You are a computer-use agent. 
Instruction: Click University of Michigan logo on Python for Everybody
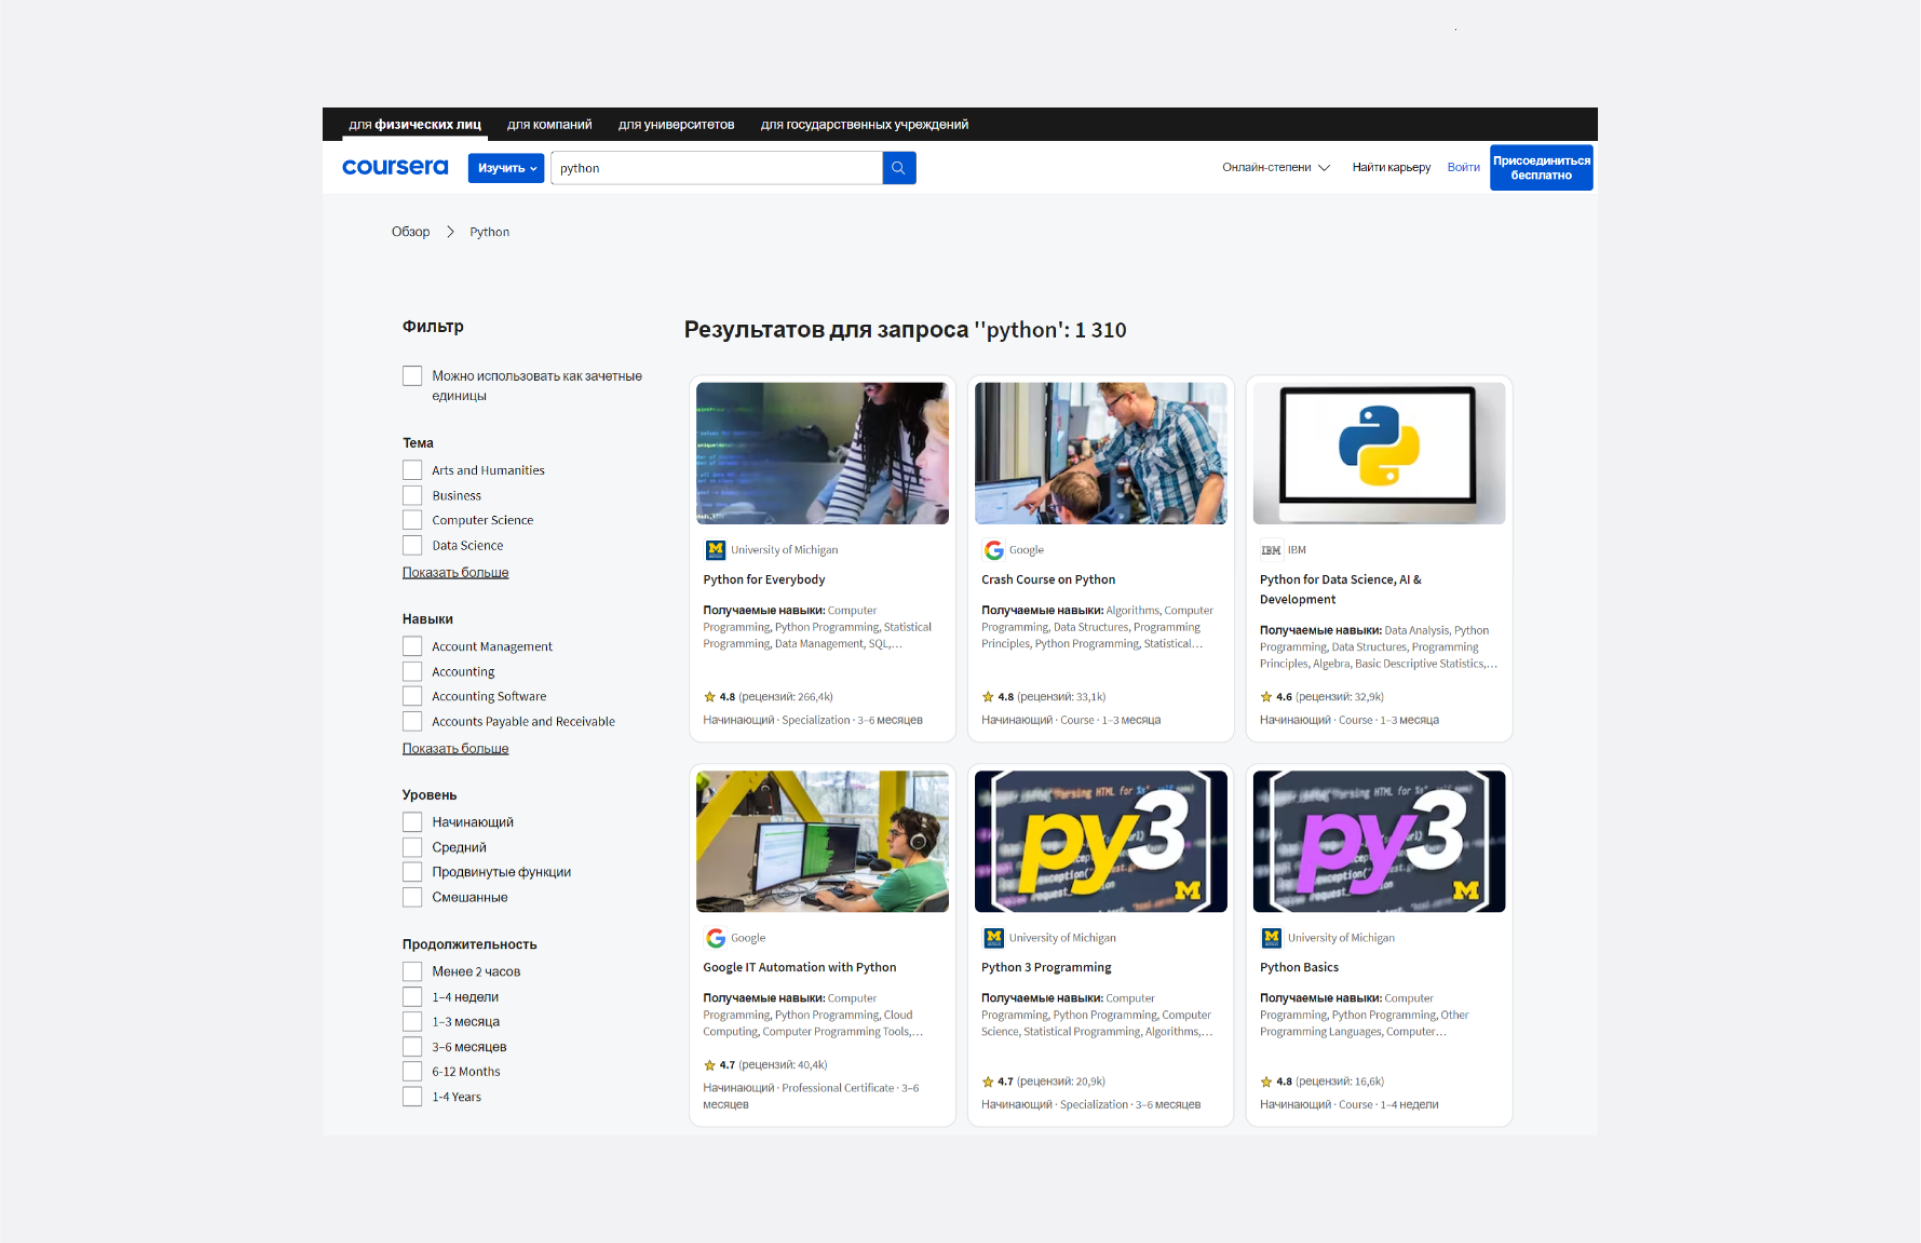point(715,550)
